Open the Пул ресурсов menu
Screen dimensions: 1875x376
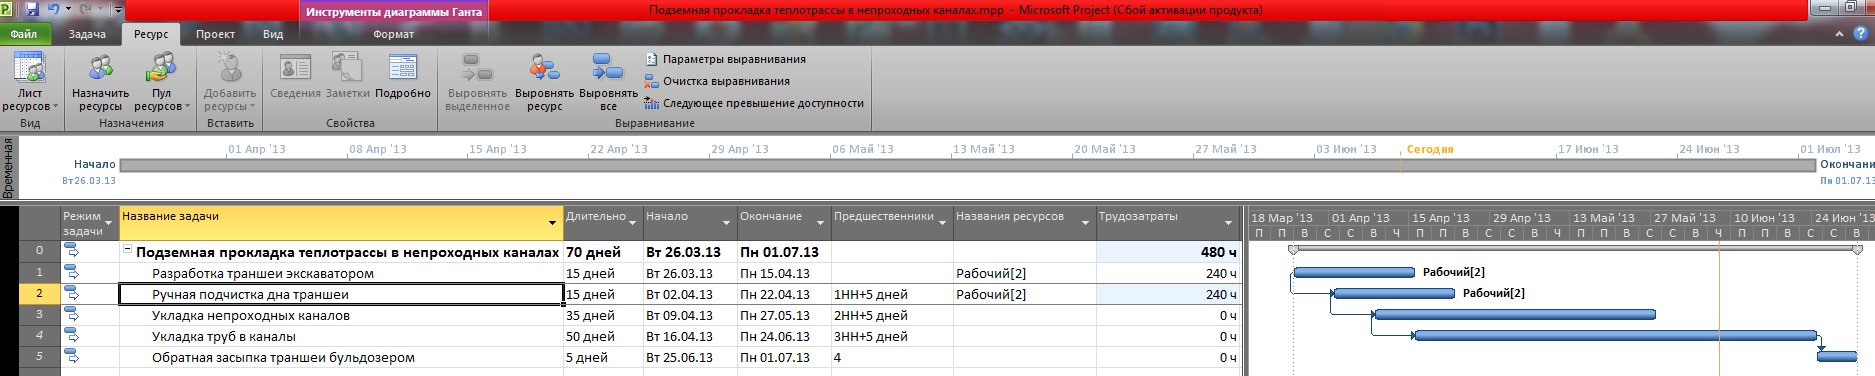pos(161,82)
